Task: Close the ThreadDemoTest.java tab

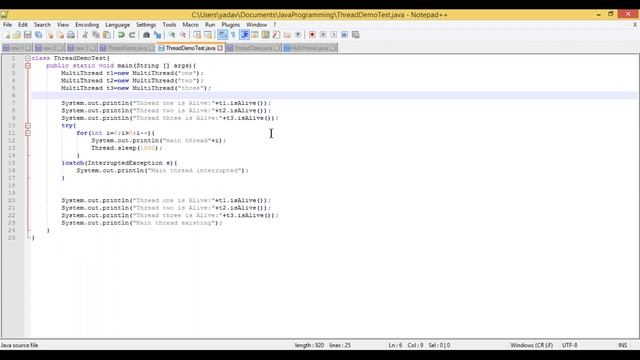Action: tap(220, 48)
